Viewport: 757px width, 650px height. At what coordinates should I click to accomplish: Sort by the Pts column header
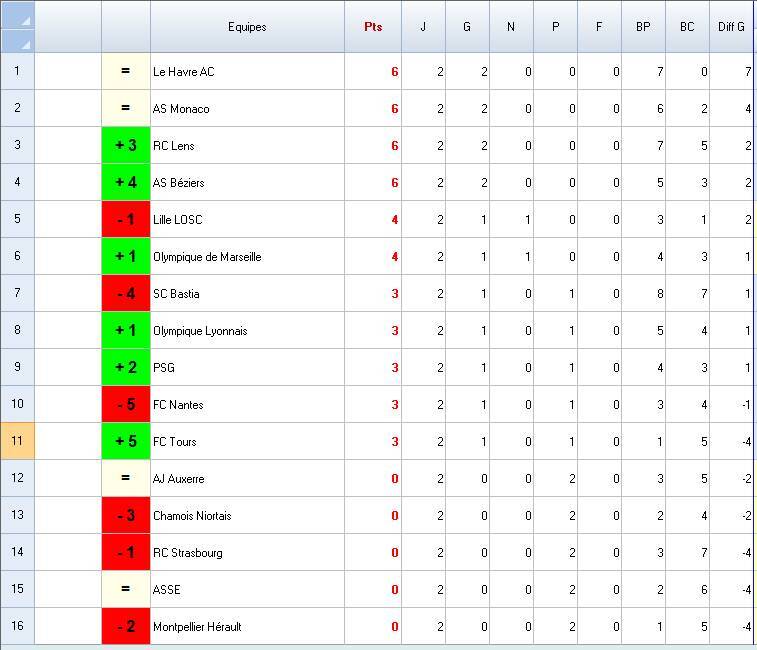click(x=373, y=27)
